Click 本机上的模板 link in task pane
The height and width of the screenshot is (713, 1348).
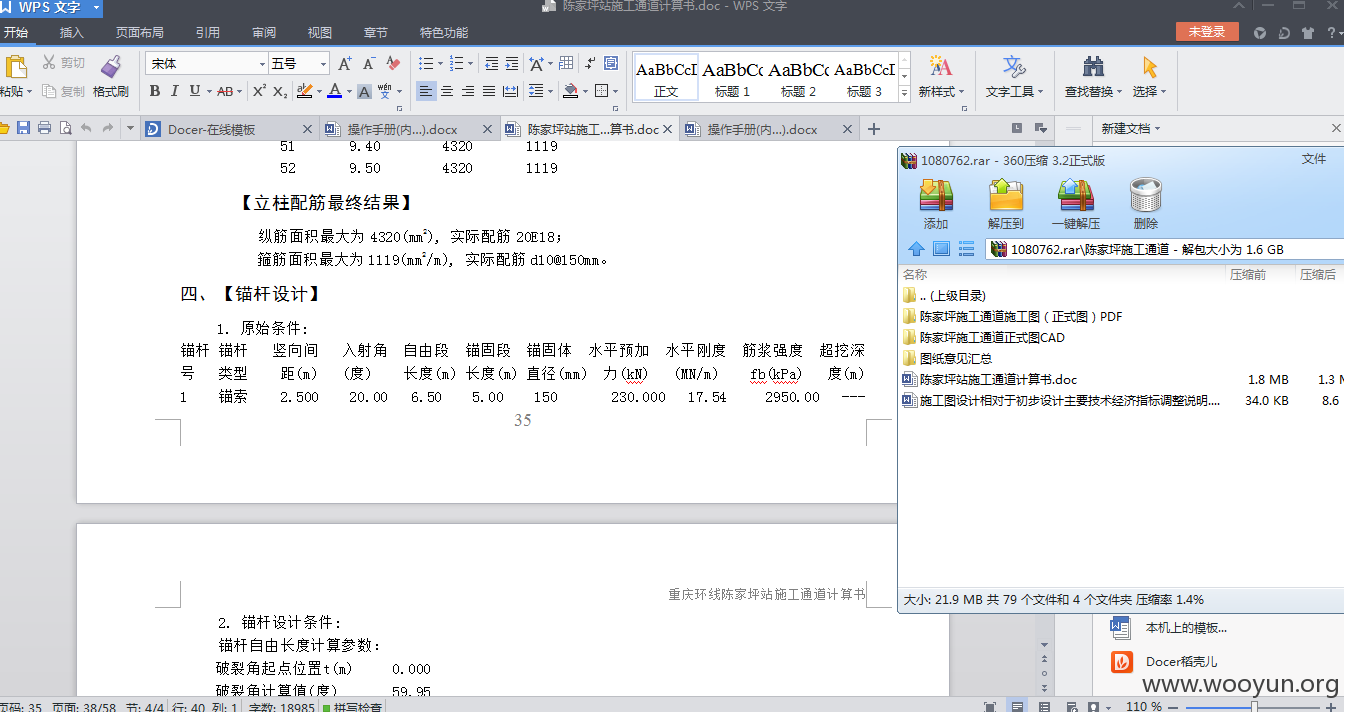(1186, 628)
